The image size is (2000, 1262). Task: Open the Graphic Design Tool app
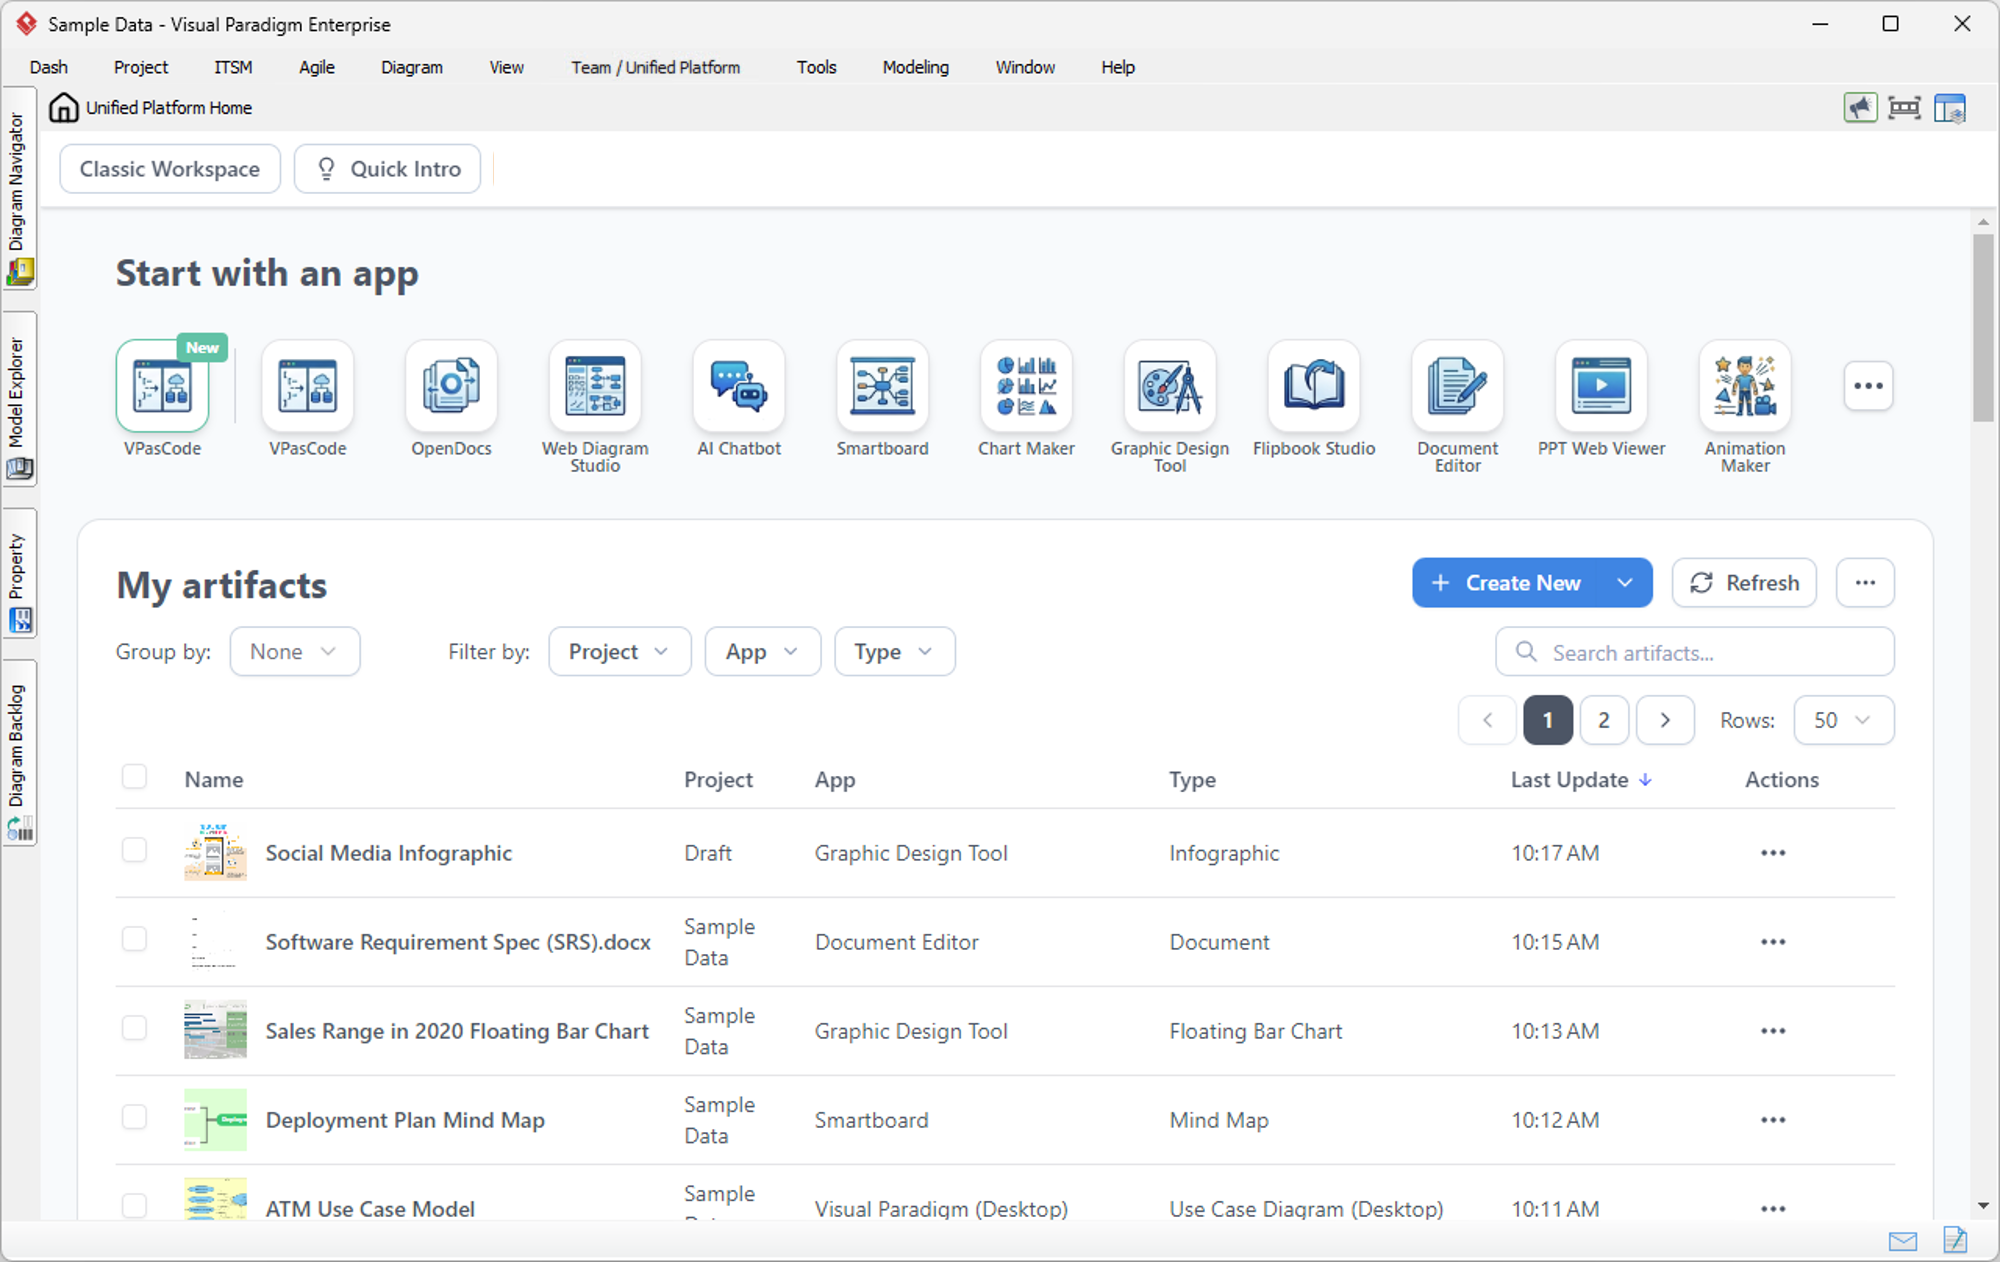coord(1170,387)
